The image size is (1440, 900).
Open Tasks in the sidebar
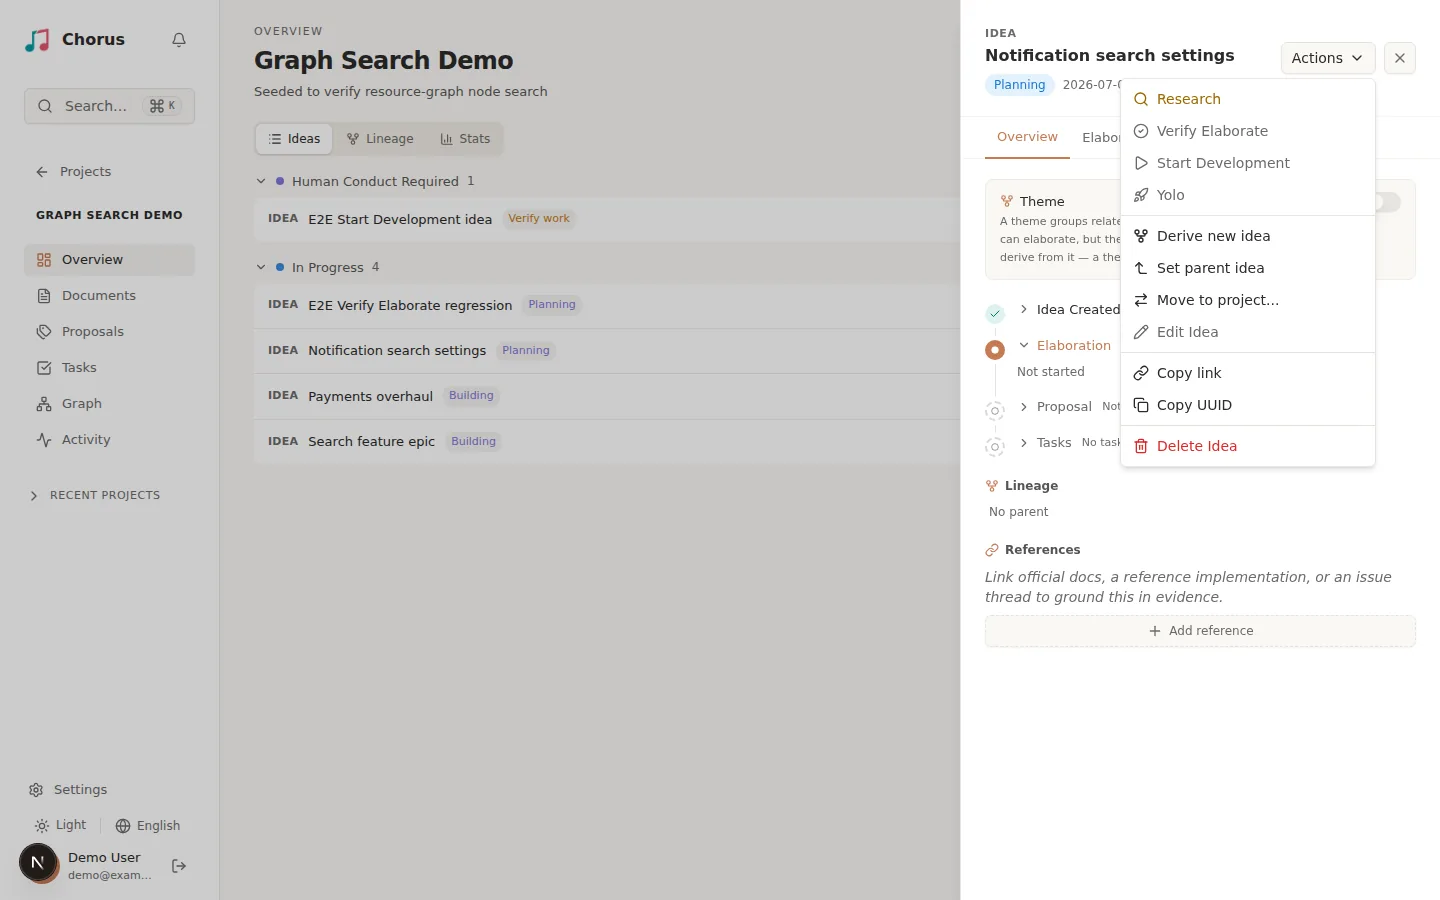tap(109, 368)
